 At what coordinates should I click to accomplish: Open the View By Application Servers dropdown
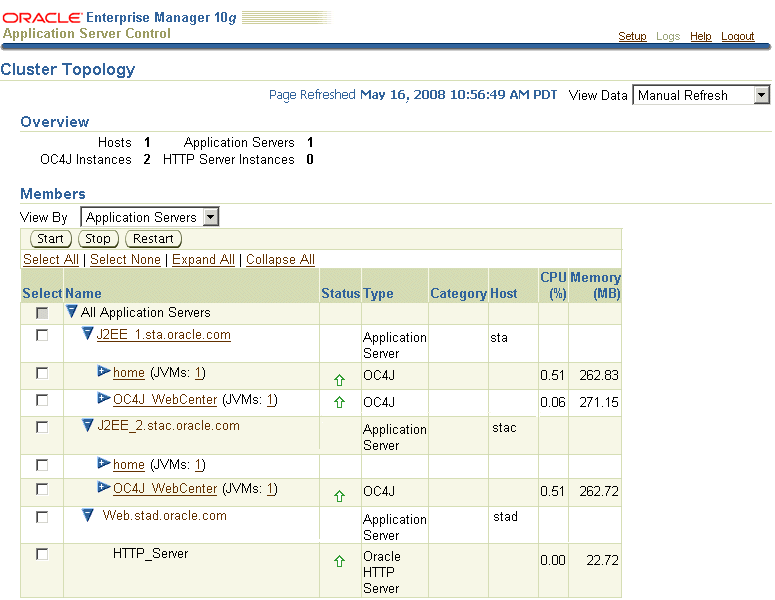pos(150,217)
